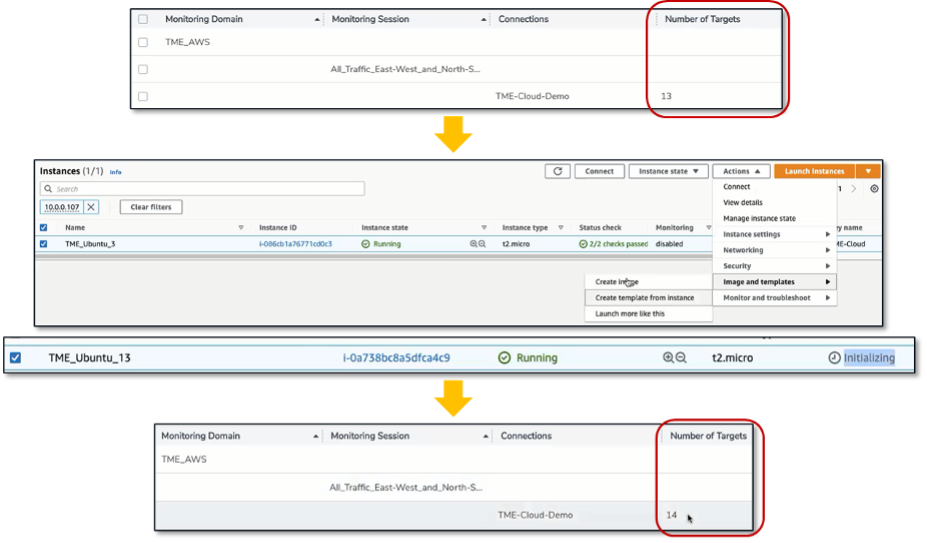Remove the 10.0.0.107 filter with the X icon
Image resolution: width=927 pixels, height=543 pixels.
coord(91,207)
